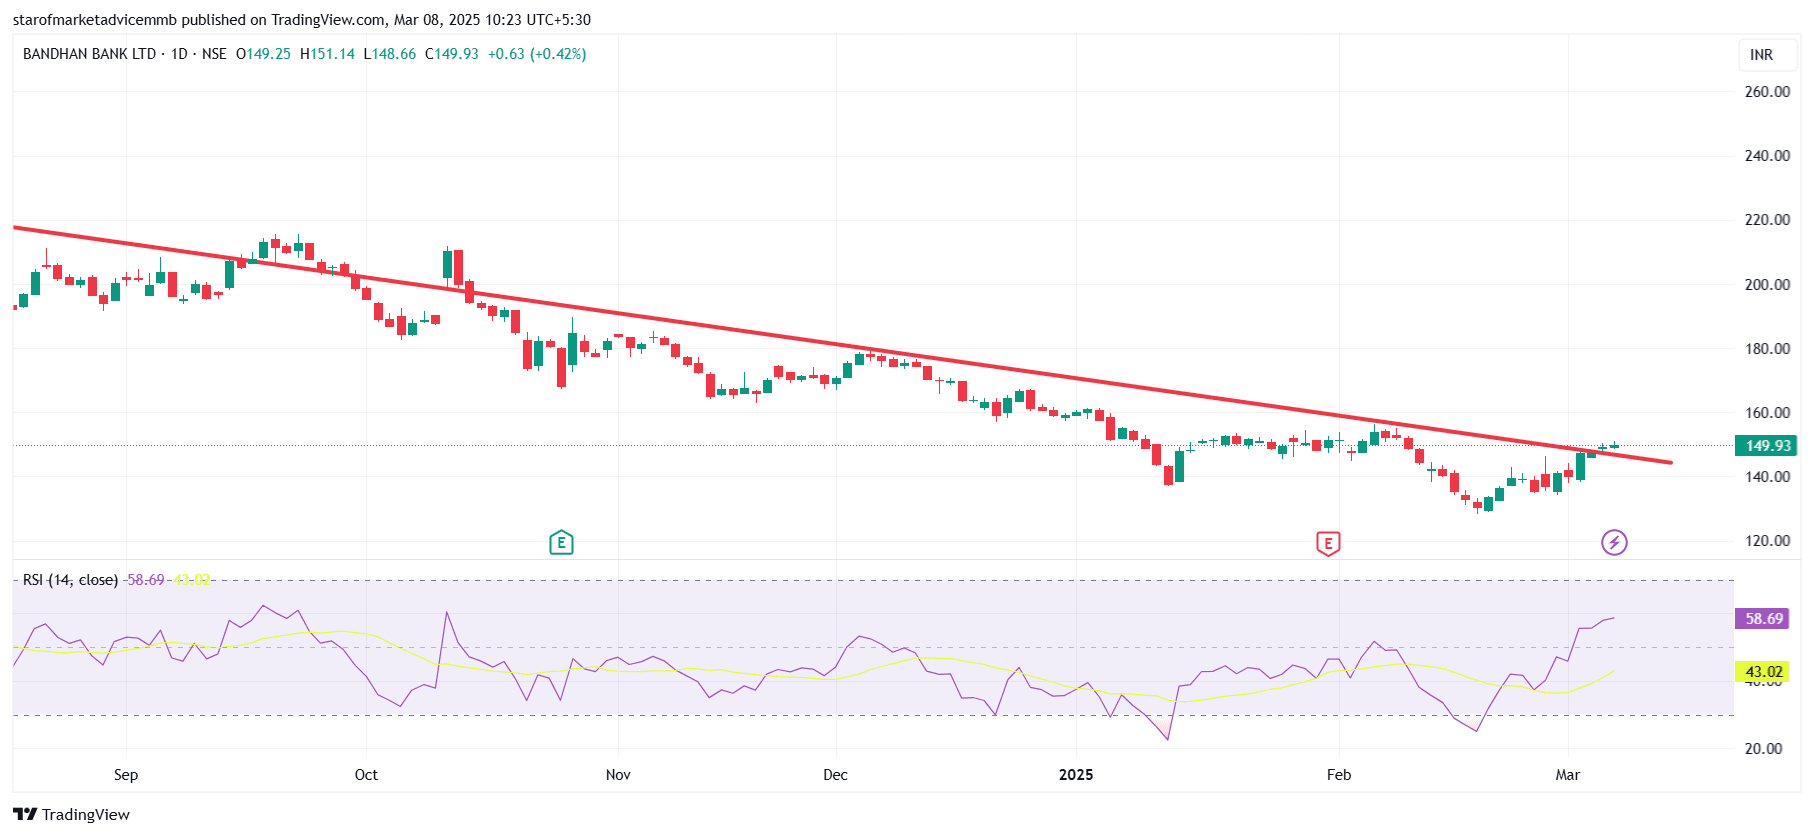Click the 1D interval in the chart legend
Screen dimensions: 1814x836
[179, 54]
